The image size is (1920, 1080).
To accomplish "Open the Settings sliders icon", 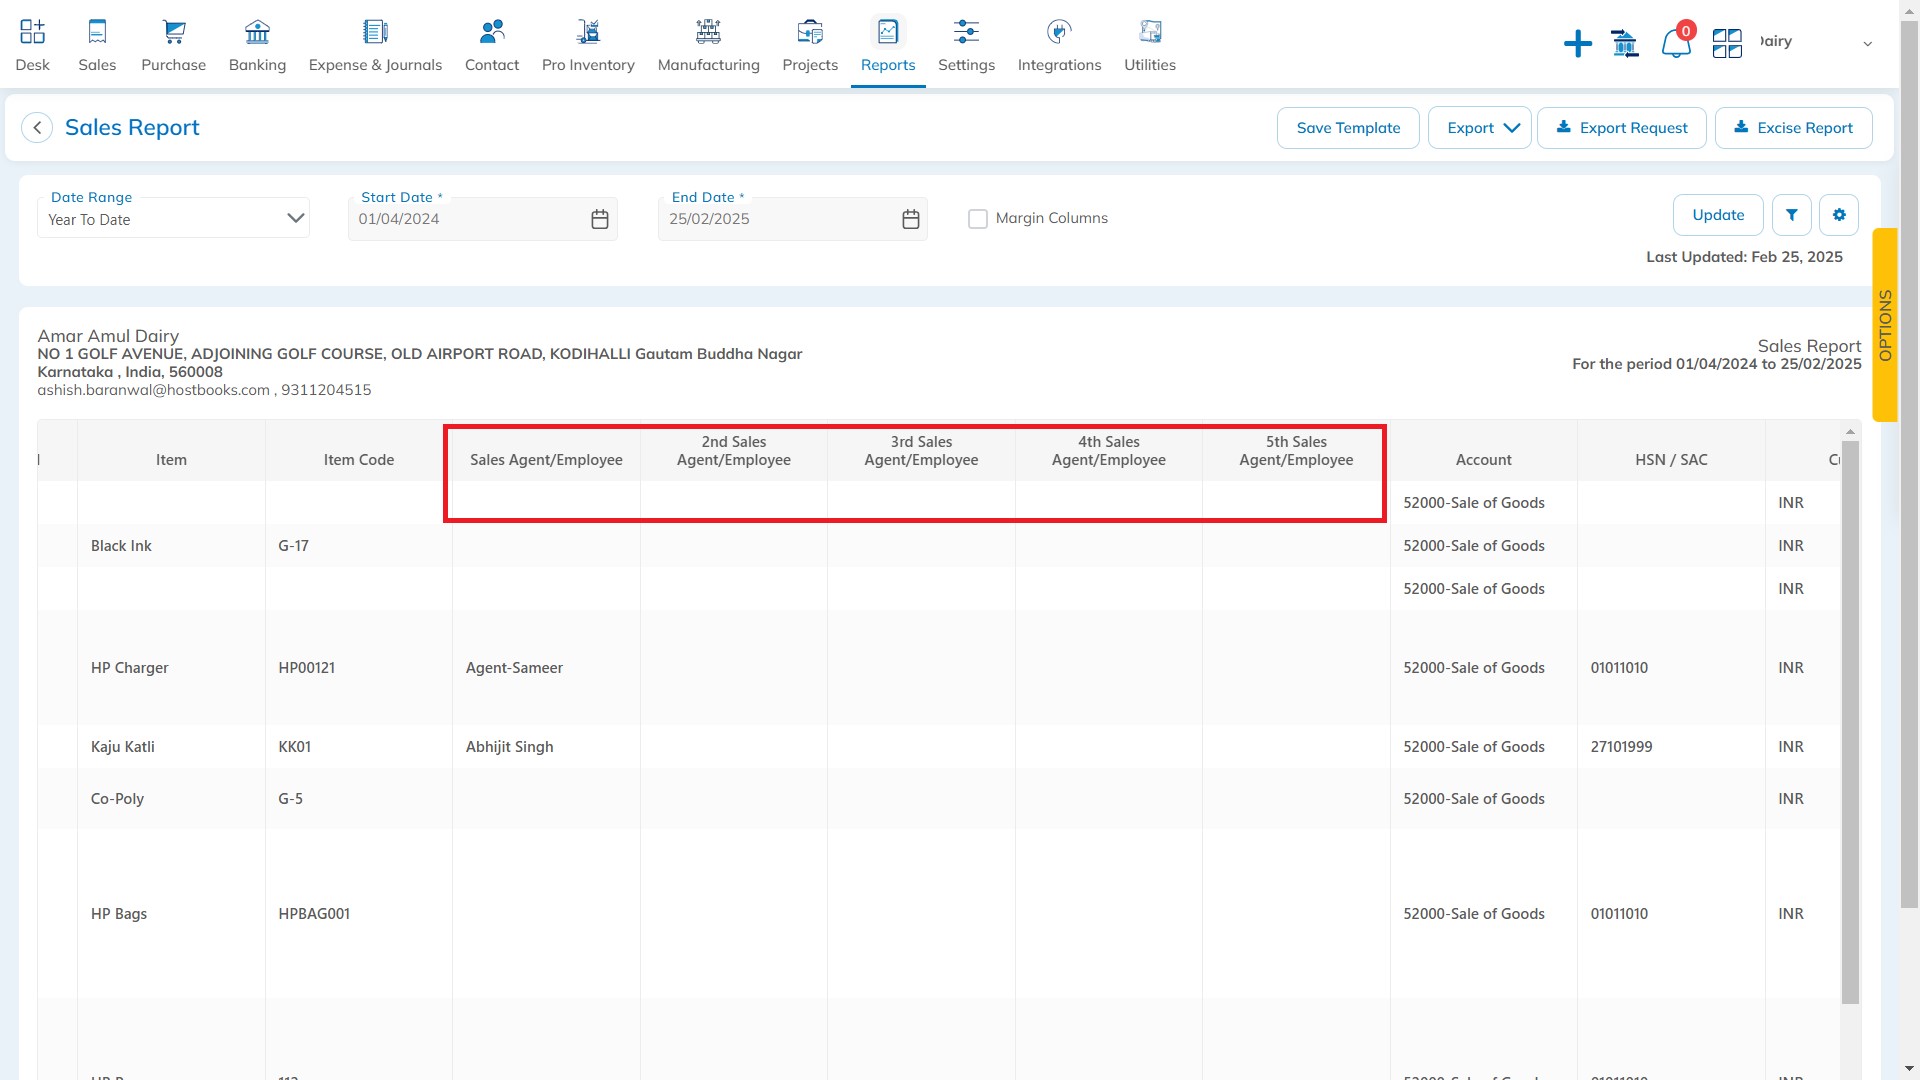I will (x=966, y=32).
